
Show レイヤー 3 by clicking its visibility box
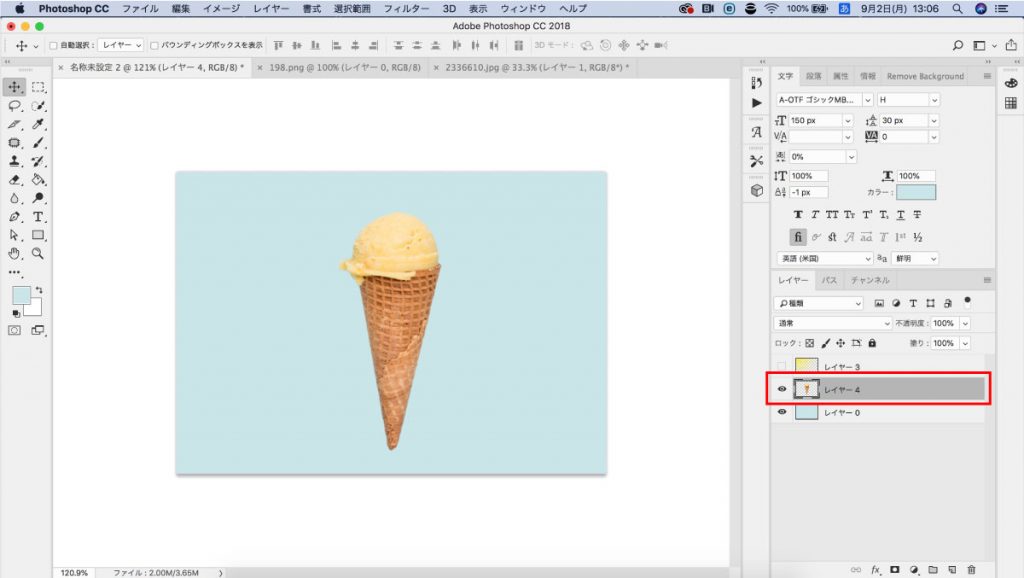tap(782, 367)
